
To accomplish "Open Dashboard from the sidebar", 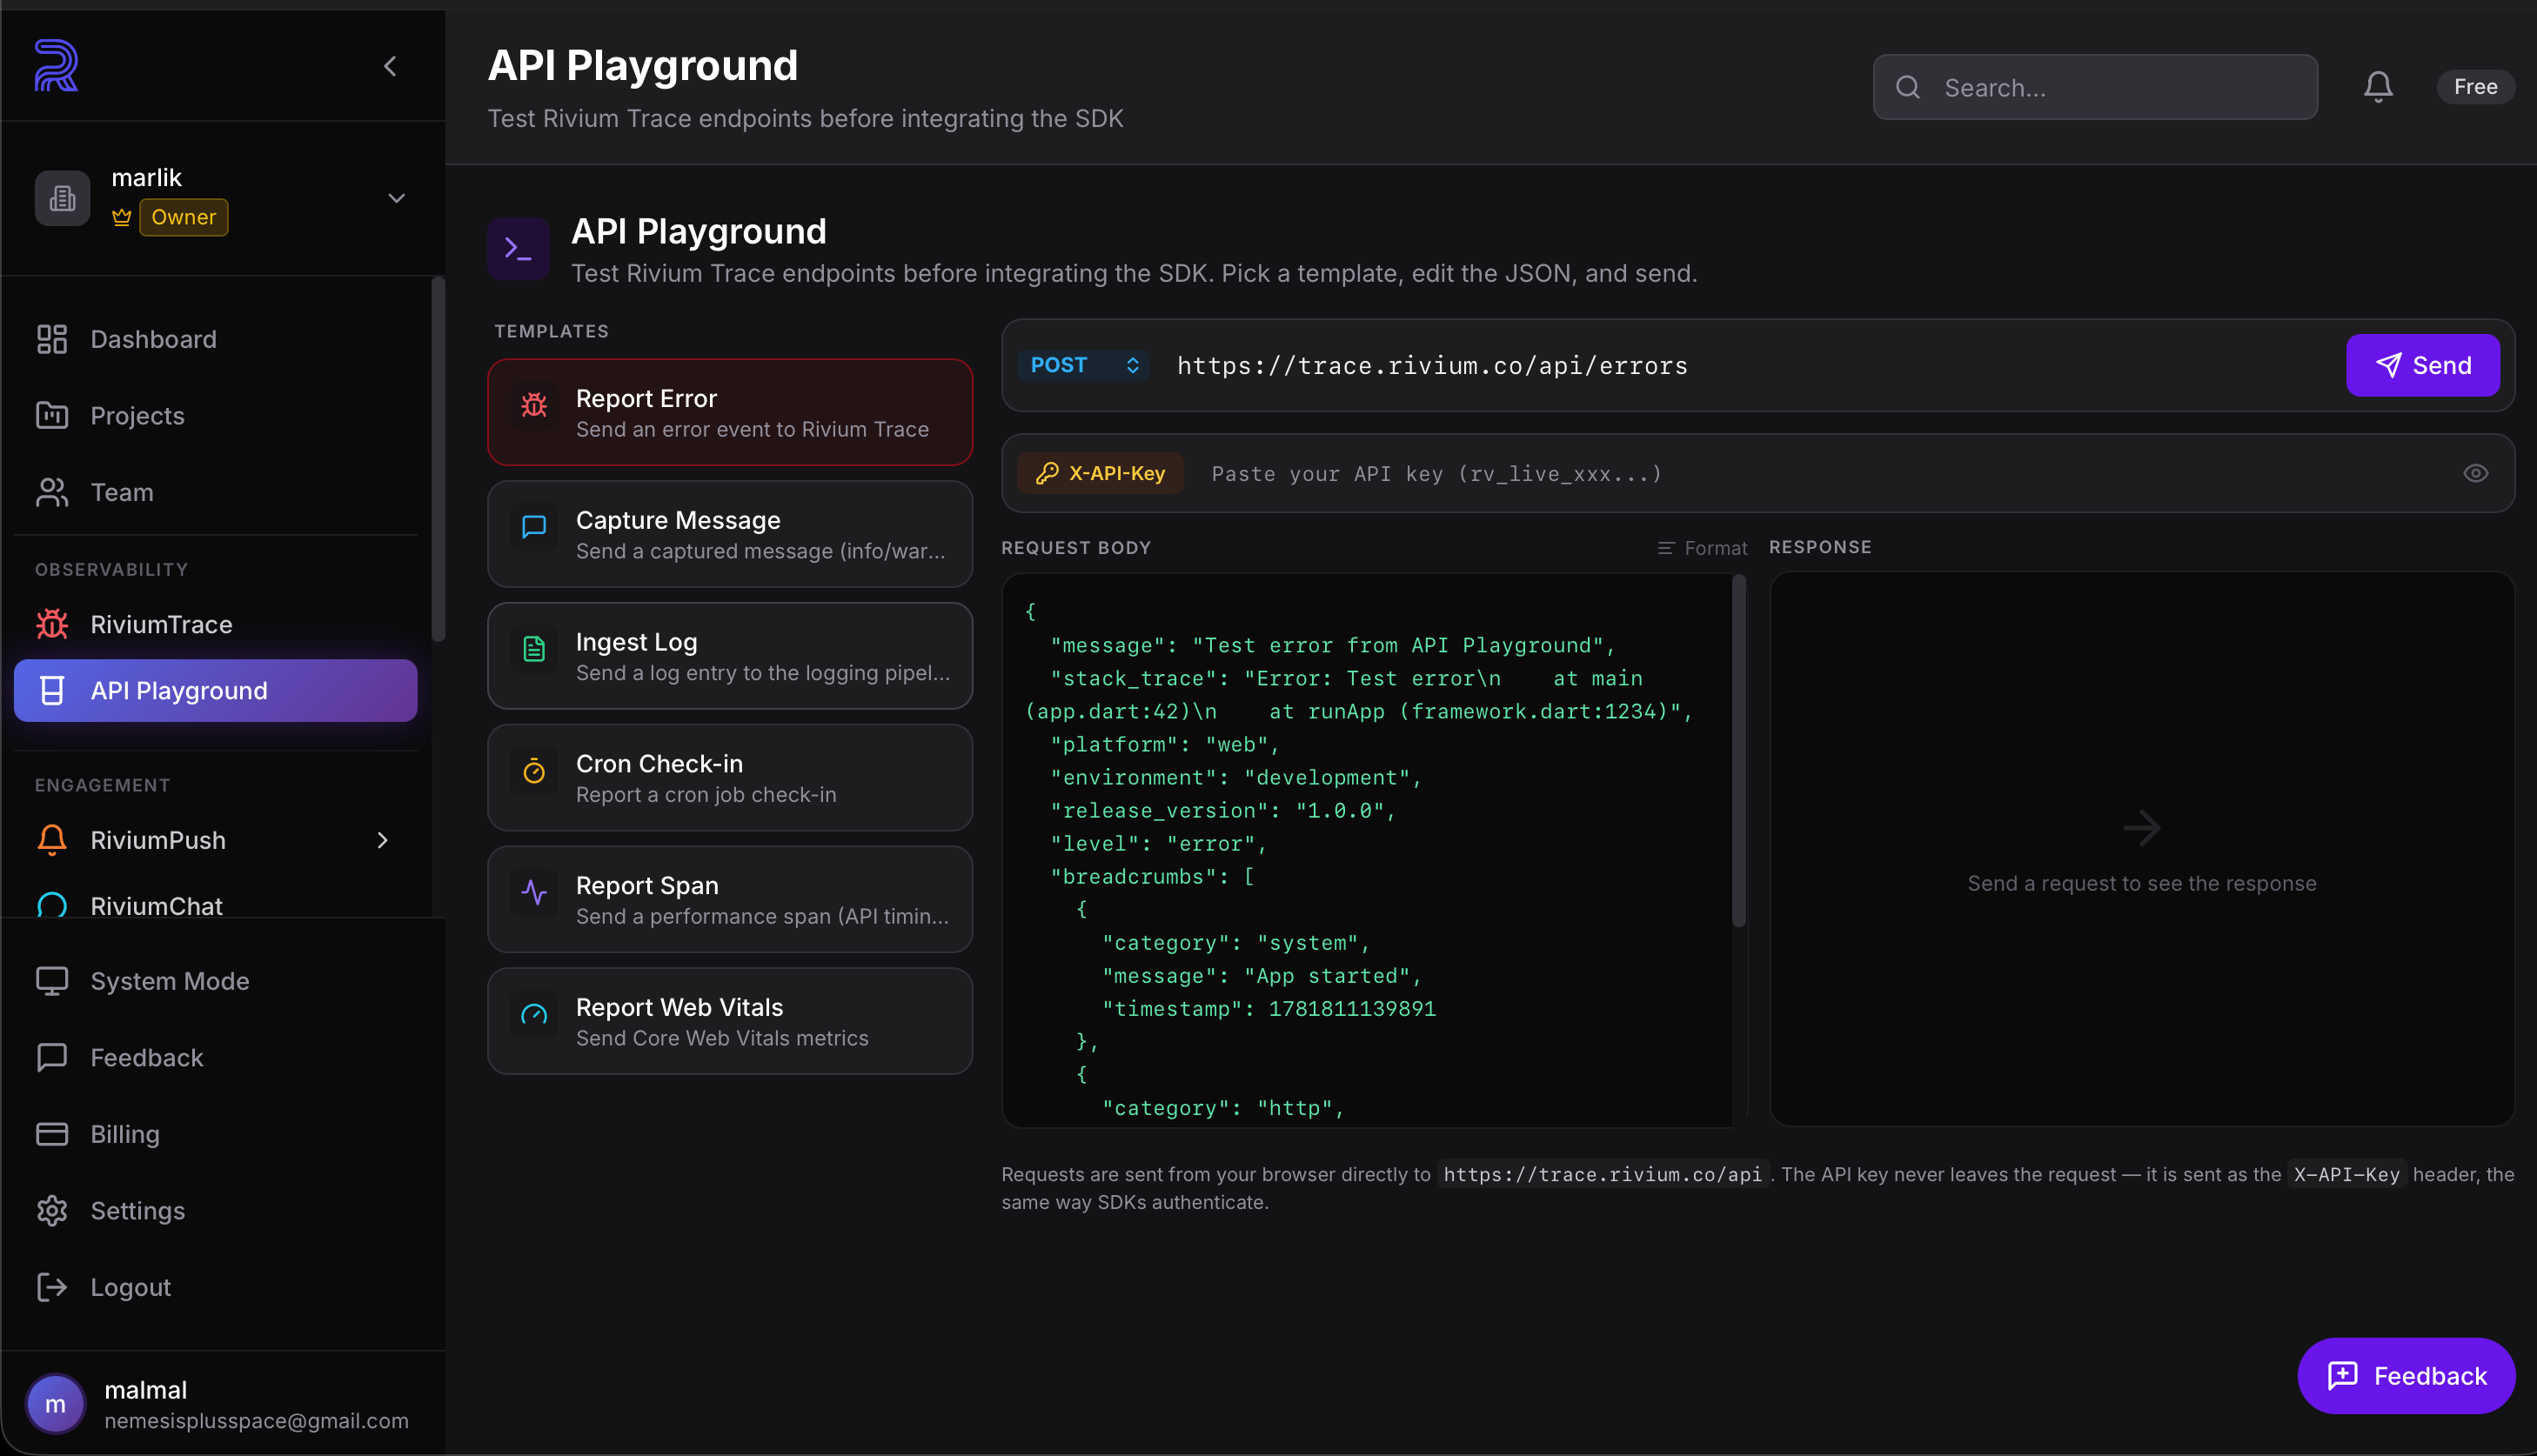I will point(215,339).
